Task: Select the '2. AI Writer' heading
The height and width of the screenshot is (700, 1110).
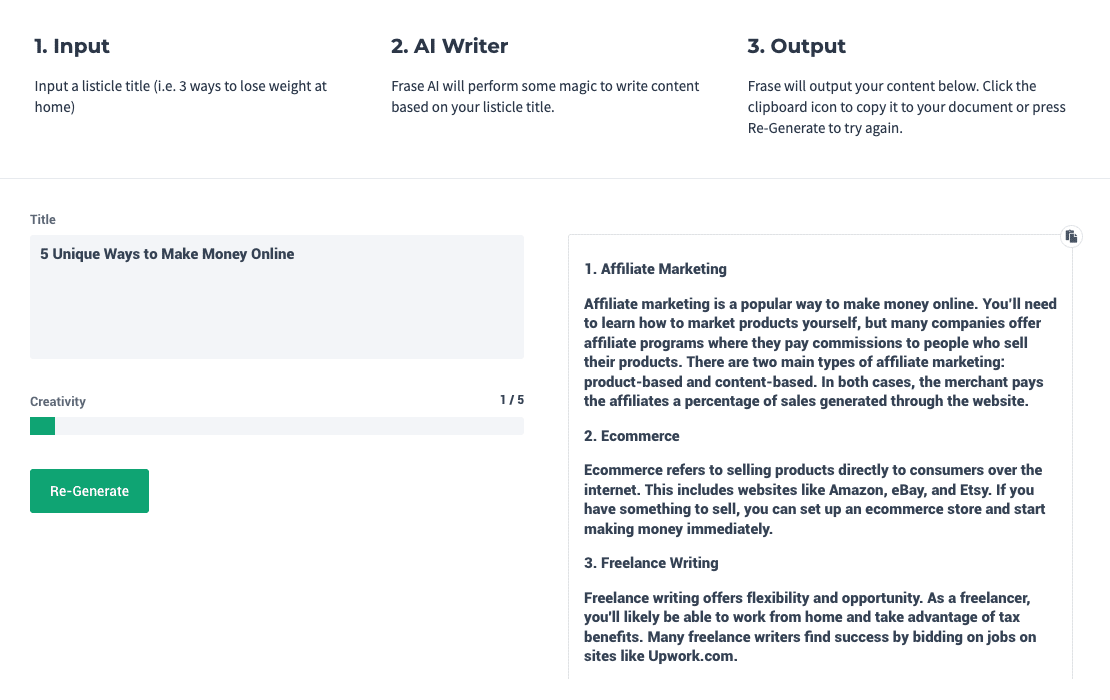Action: [450, 46]
